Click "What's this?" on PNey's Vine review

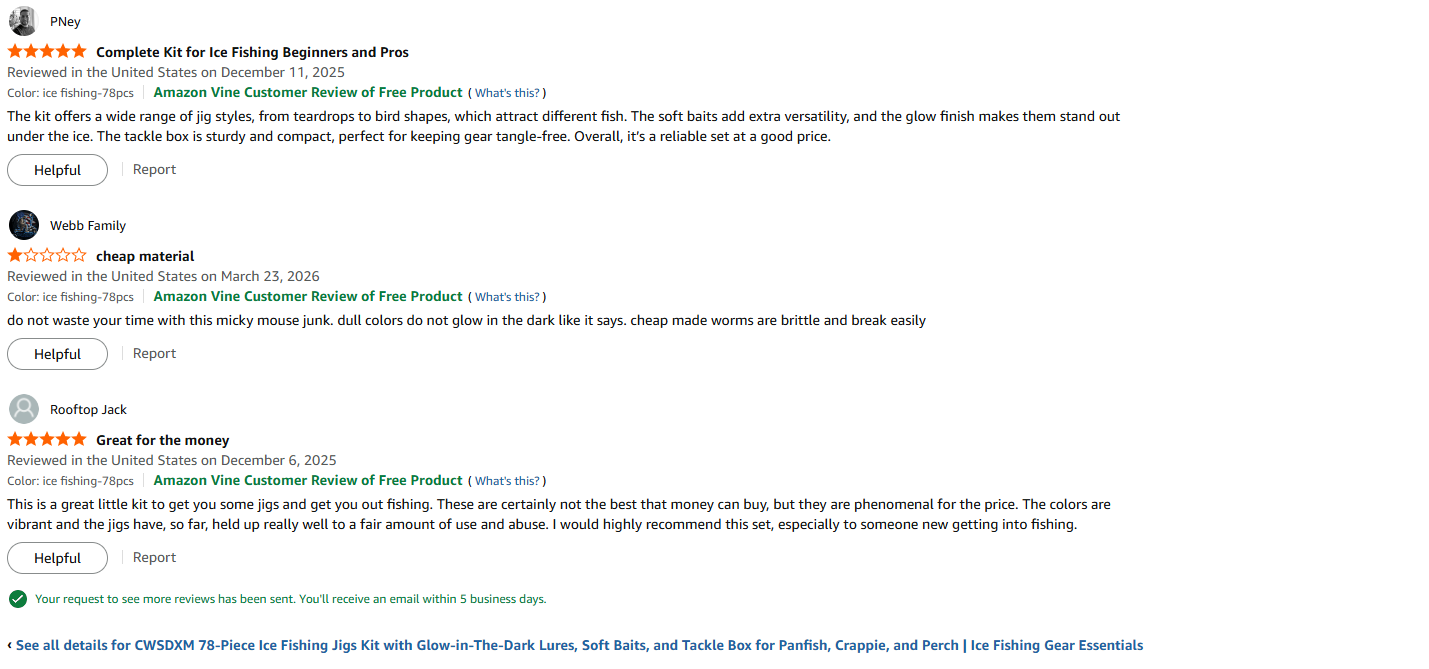point(507,93)
